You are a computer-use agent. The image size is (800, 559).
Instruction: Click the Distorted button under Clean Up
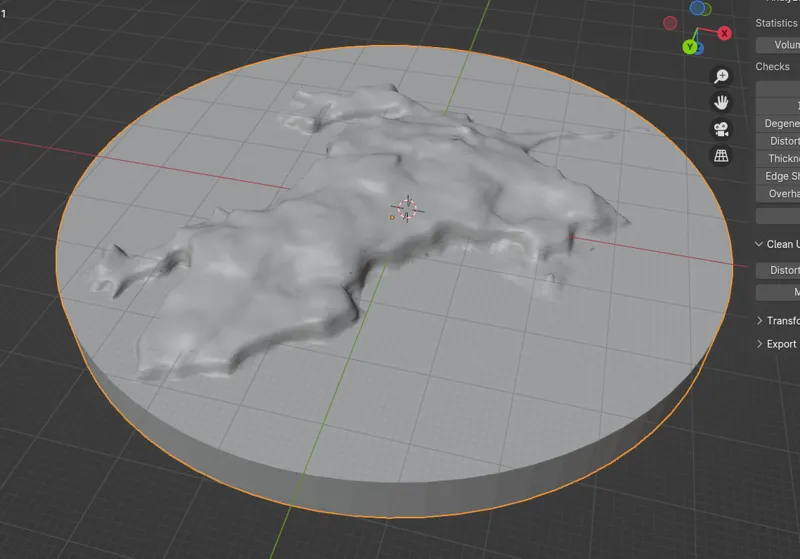tap(778, 270)
